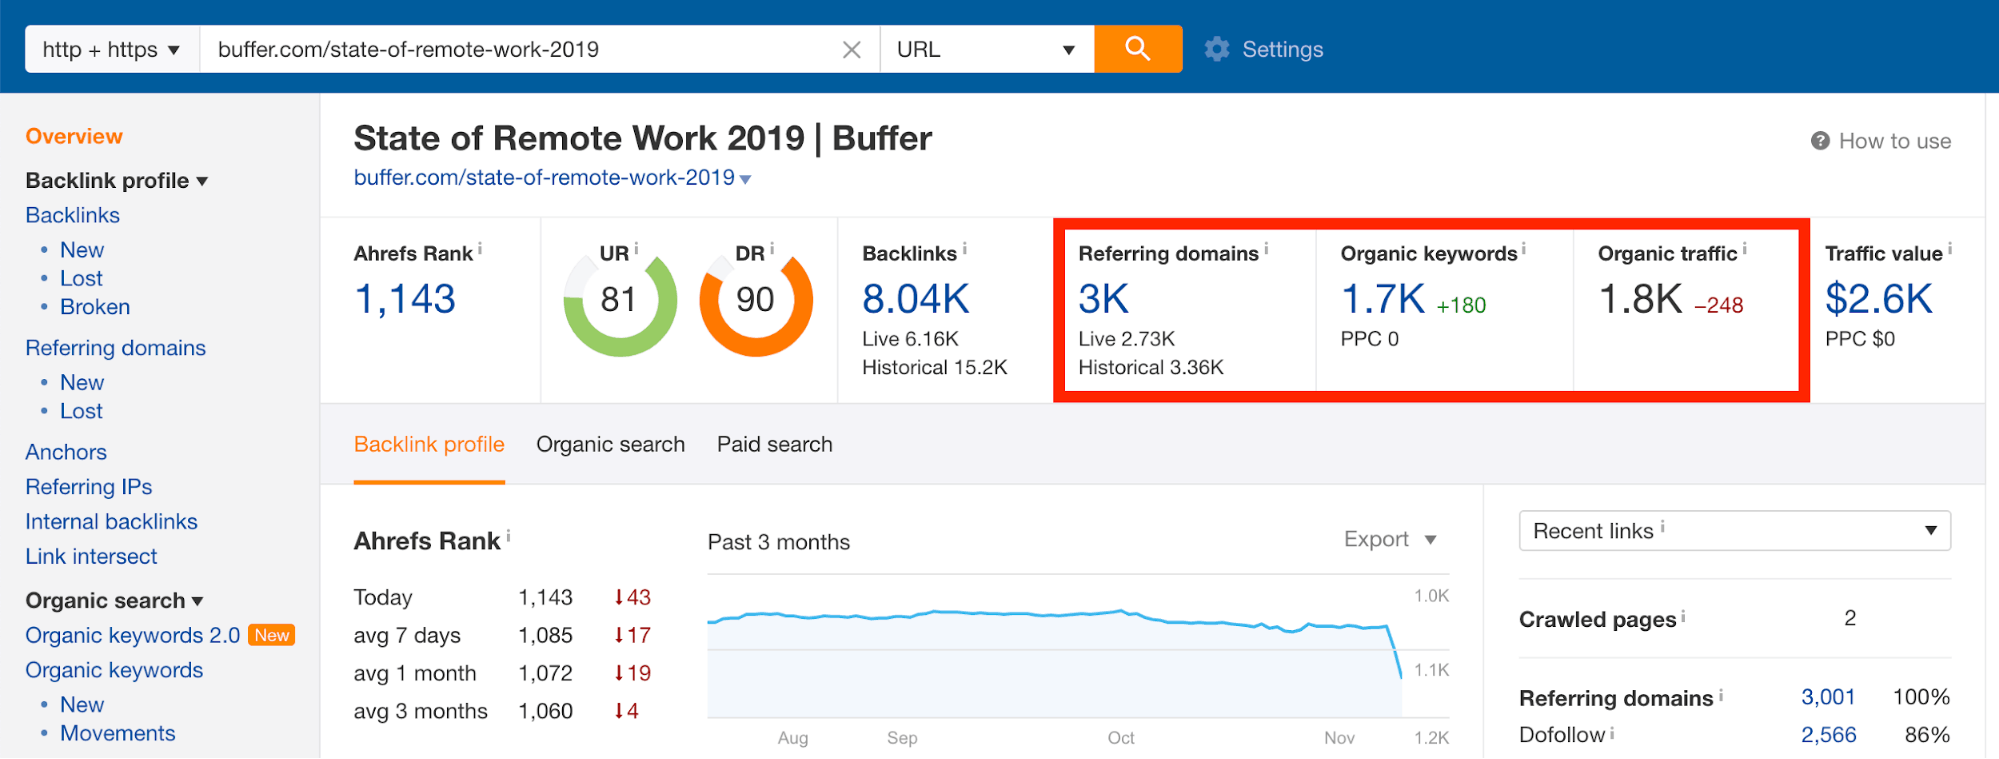Select Overview in the sidebar
Viewport: 1999px width, 759px height.
pos(74,136)
